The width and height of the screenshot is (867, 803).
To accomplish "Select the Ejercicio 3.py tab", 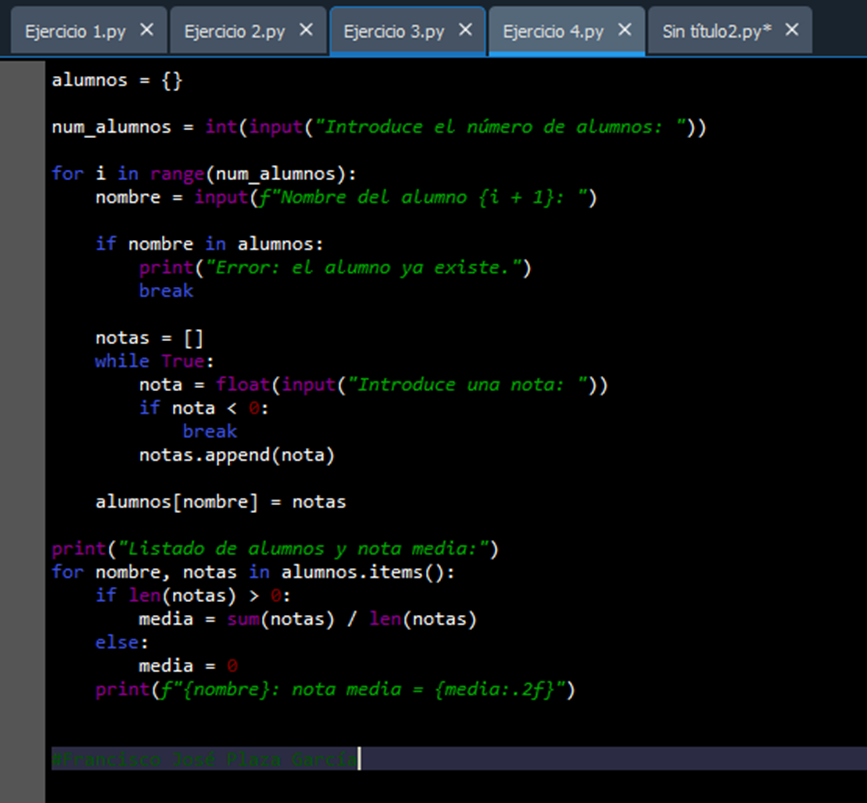I will [x=393, y=31].
